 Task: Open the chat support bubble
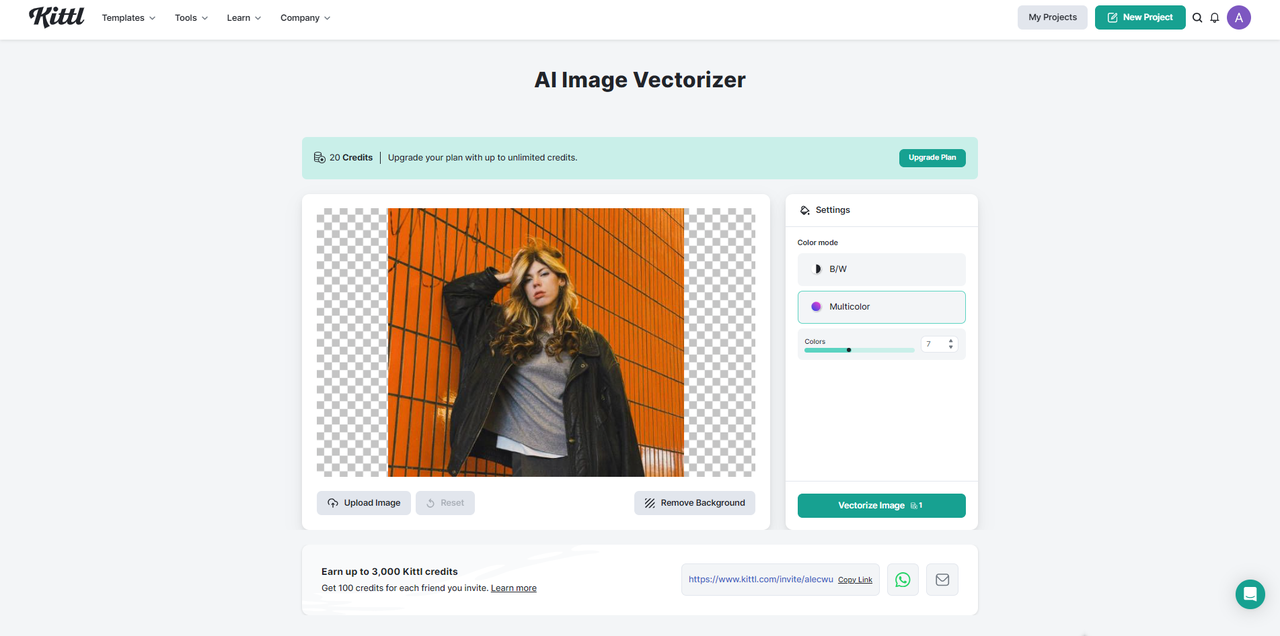point(1250,594)
